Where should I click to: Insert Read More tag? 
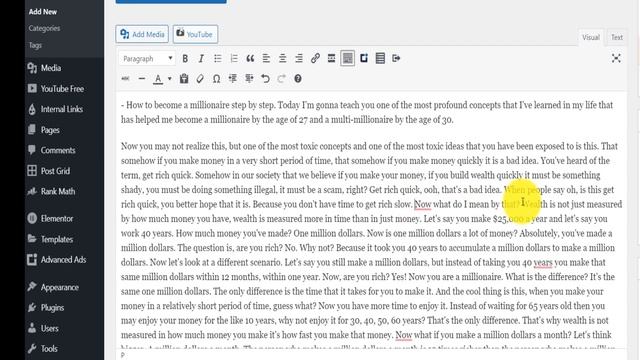(x=331, y=58)
